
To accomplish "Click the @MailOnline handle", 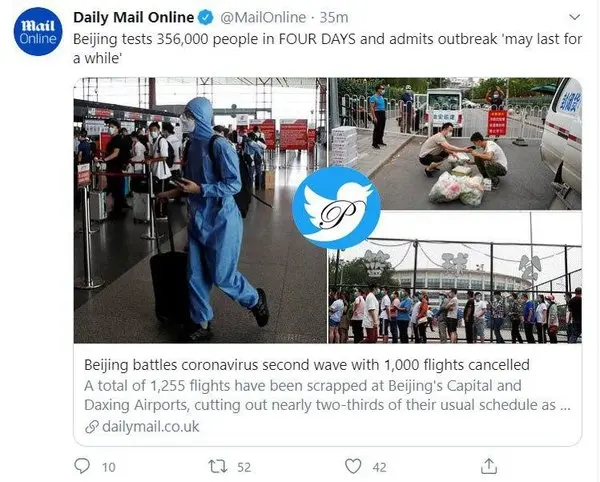I will [x=263, y=18].
